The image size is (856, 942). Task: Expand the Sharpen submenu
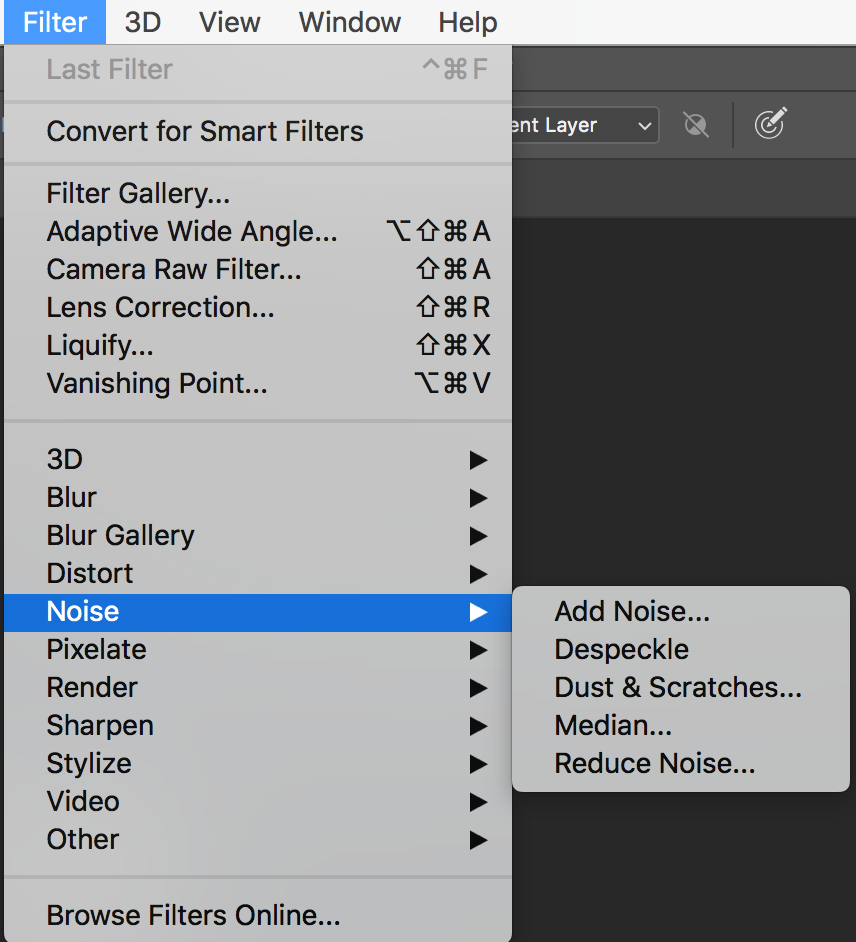coord(258,726)
